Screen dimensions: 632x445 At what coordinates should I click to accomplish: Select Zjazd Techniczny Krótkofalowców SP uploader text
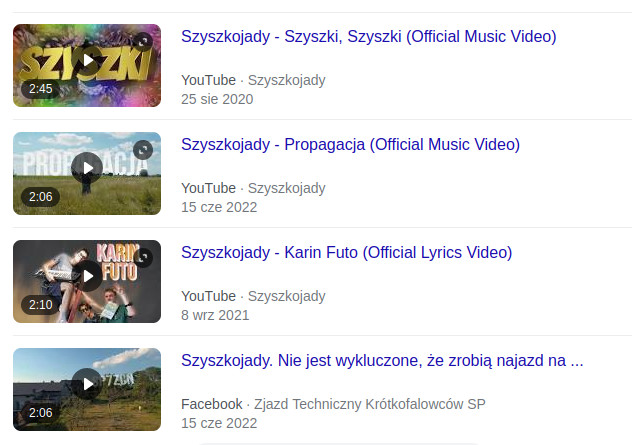pyautogui.click(x=370, y=404)
